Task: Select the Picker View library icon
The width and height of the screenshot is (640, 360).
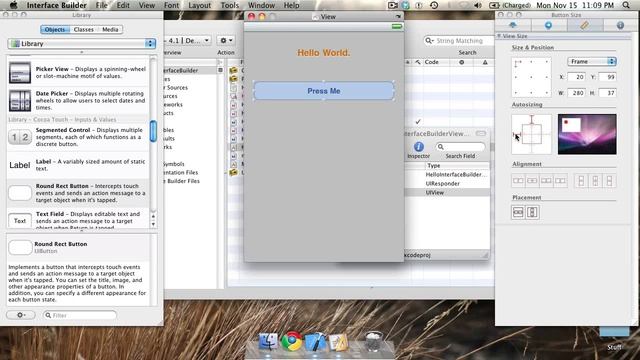Action: coord(20,73)
